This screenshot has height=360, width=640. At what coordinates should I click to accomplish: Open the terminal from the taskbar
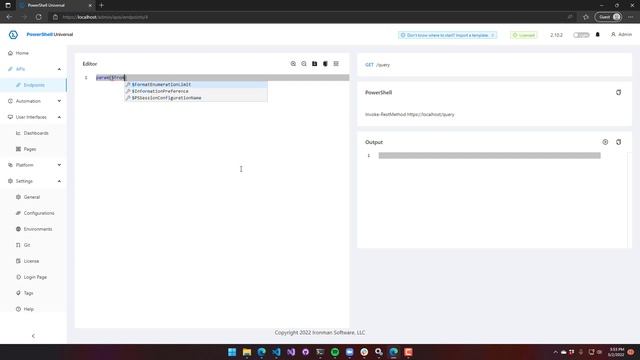[320, 352]
